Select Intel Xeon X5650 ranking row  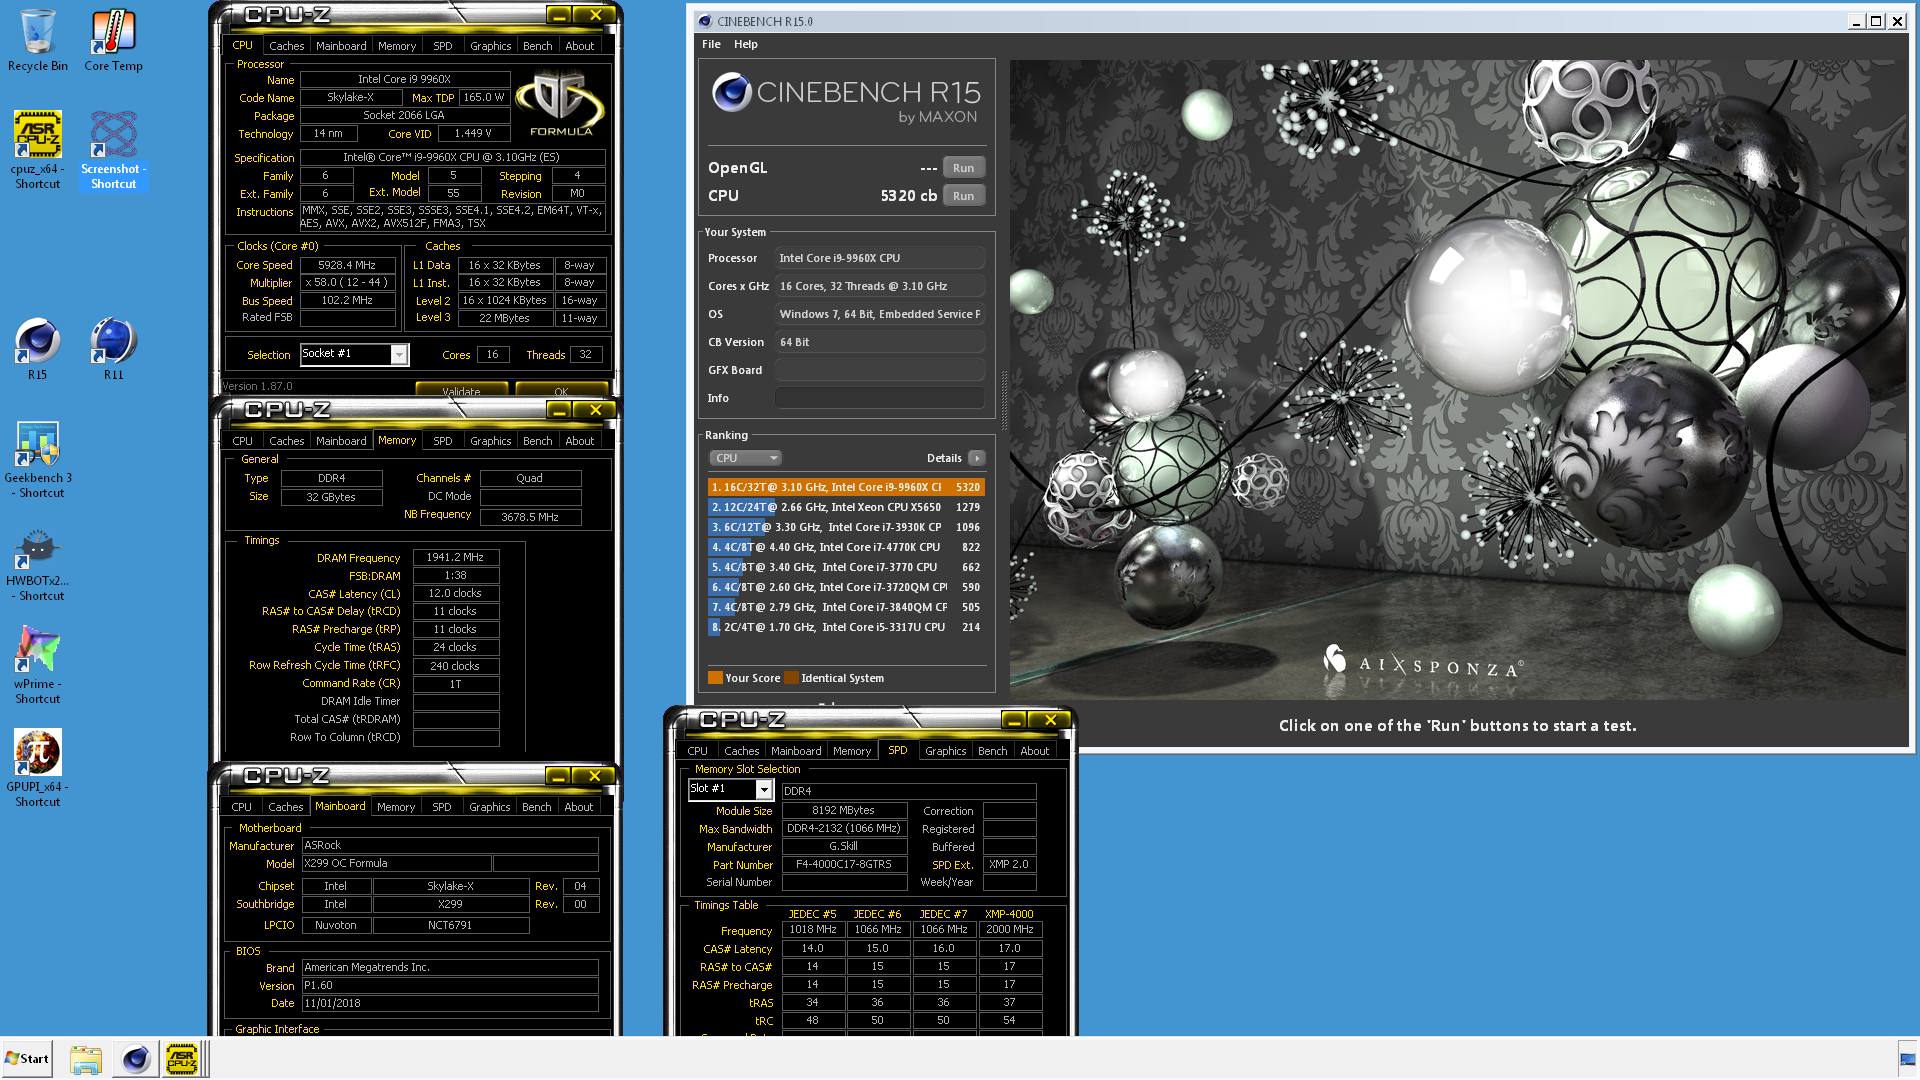tap(846, 507)
